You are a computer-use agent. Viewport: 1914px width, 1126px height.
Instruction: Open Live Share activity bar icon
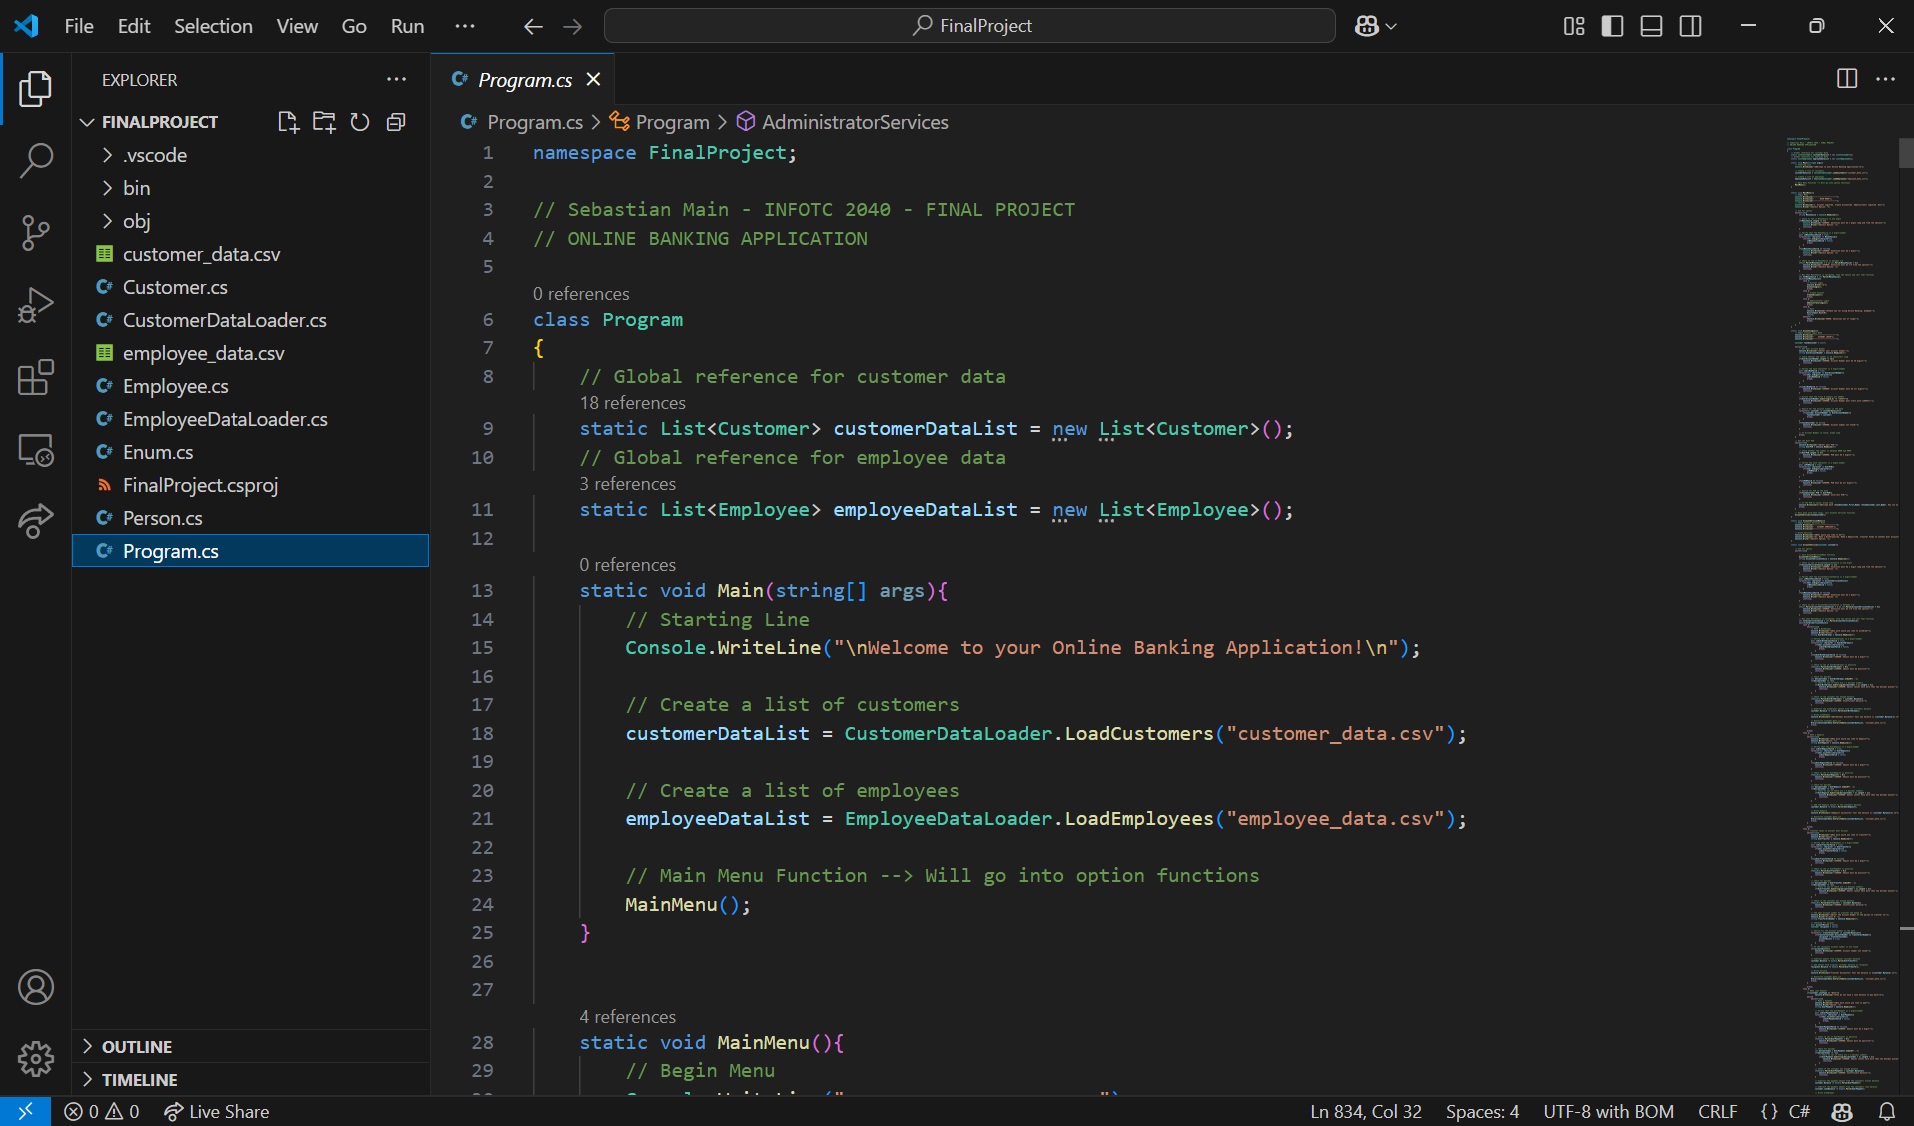(x=35, y=521)
